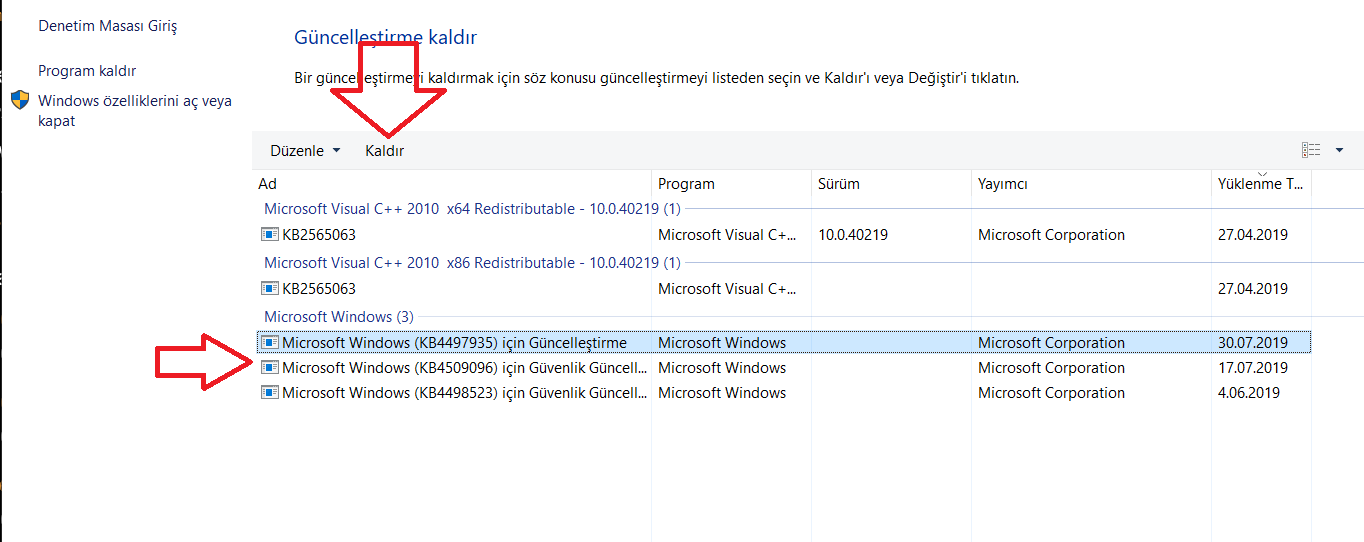Click the 27.04.2019 date in x64 KB2565063 row
Image resolution: width=1364 pixels, height=542 pixels.
pyautogui.click(x=1253, y=235)
